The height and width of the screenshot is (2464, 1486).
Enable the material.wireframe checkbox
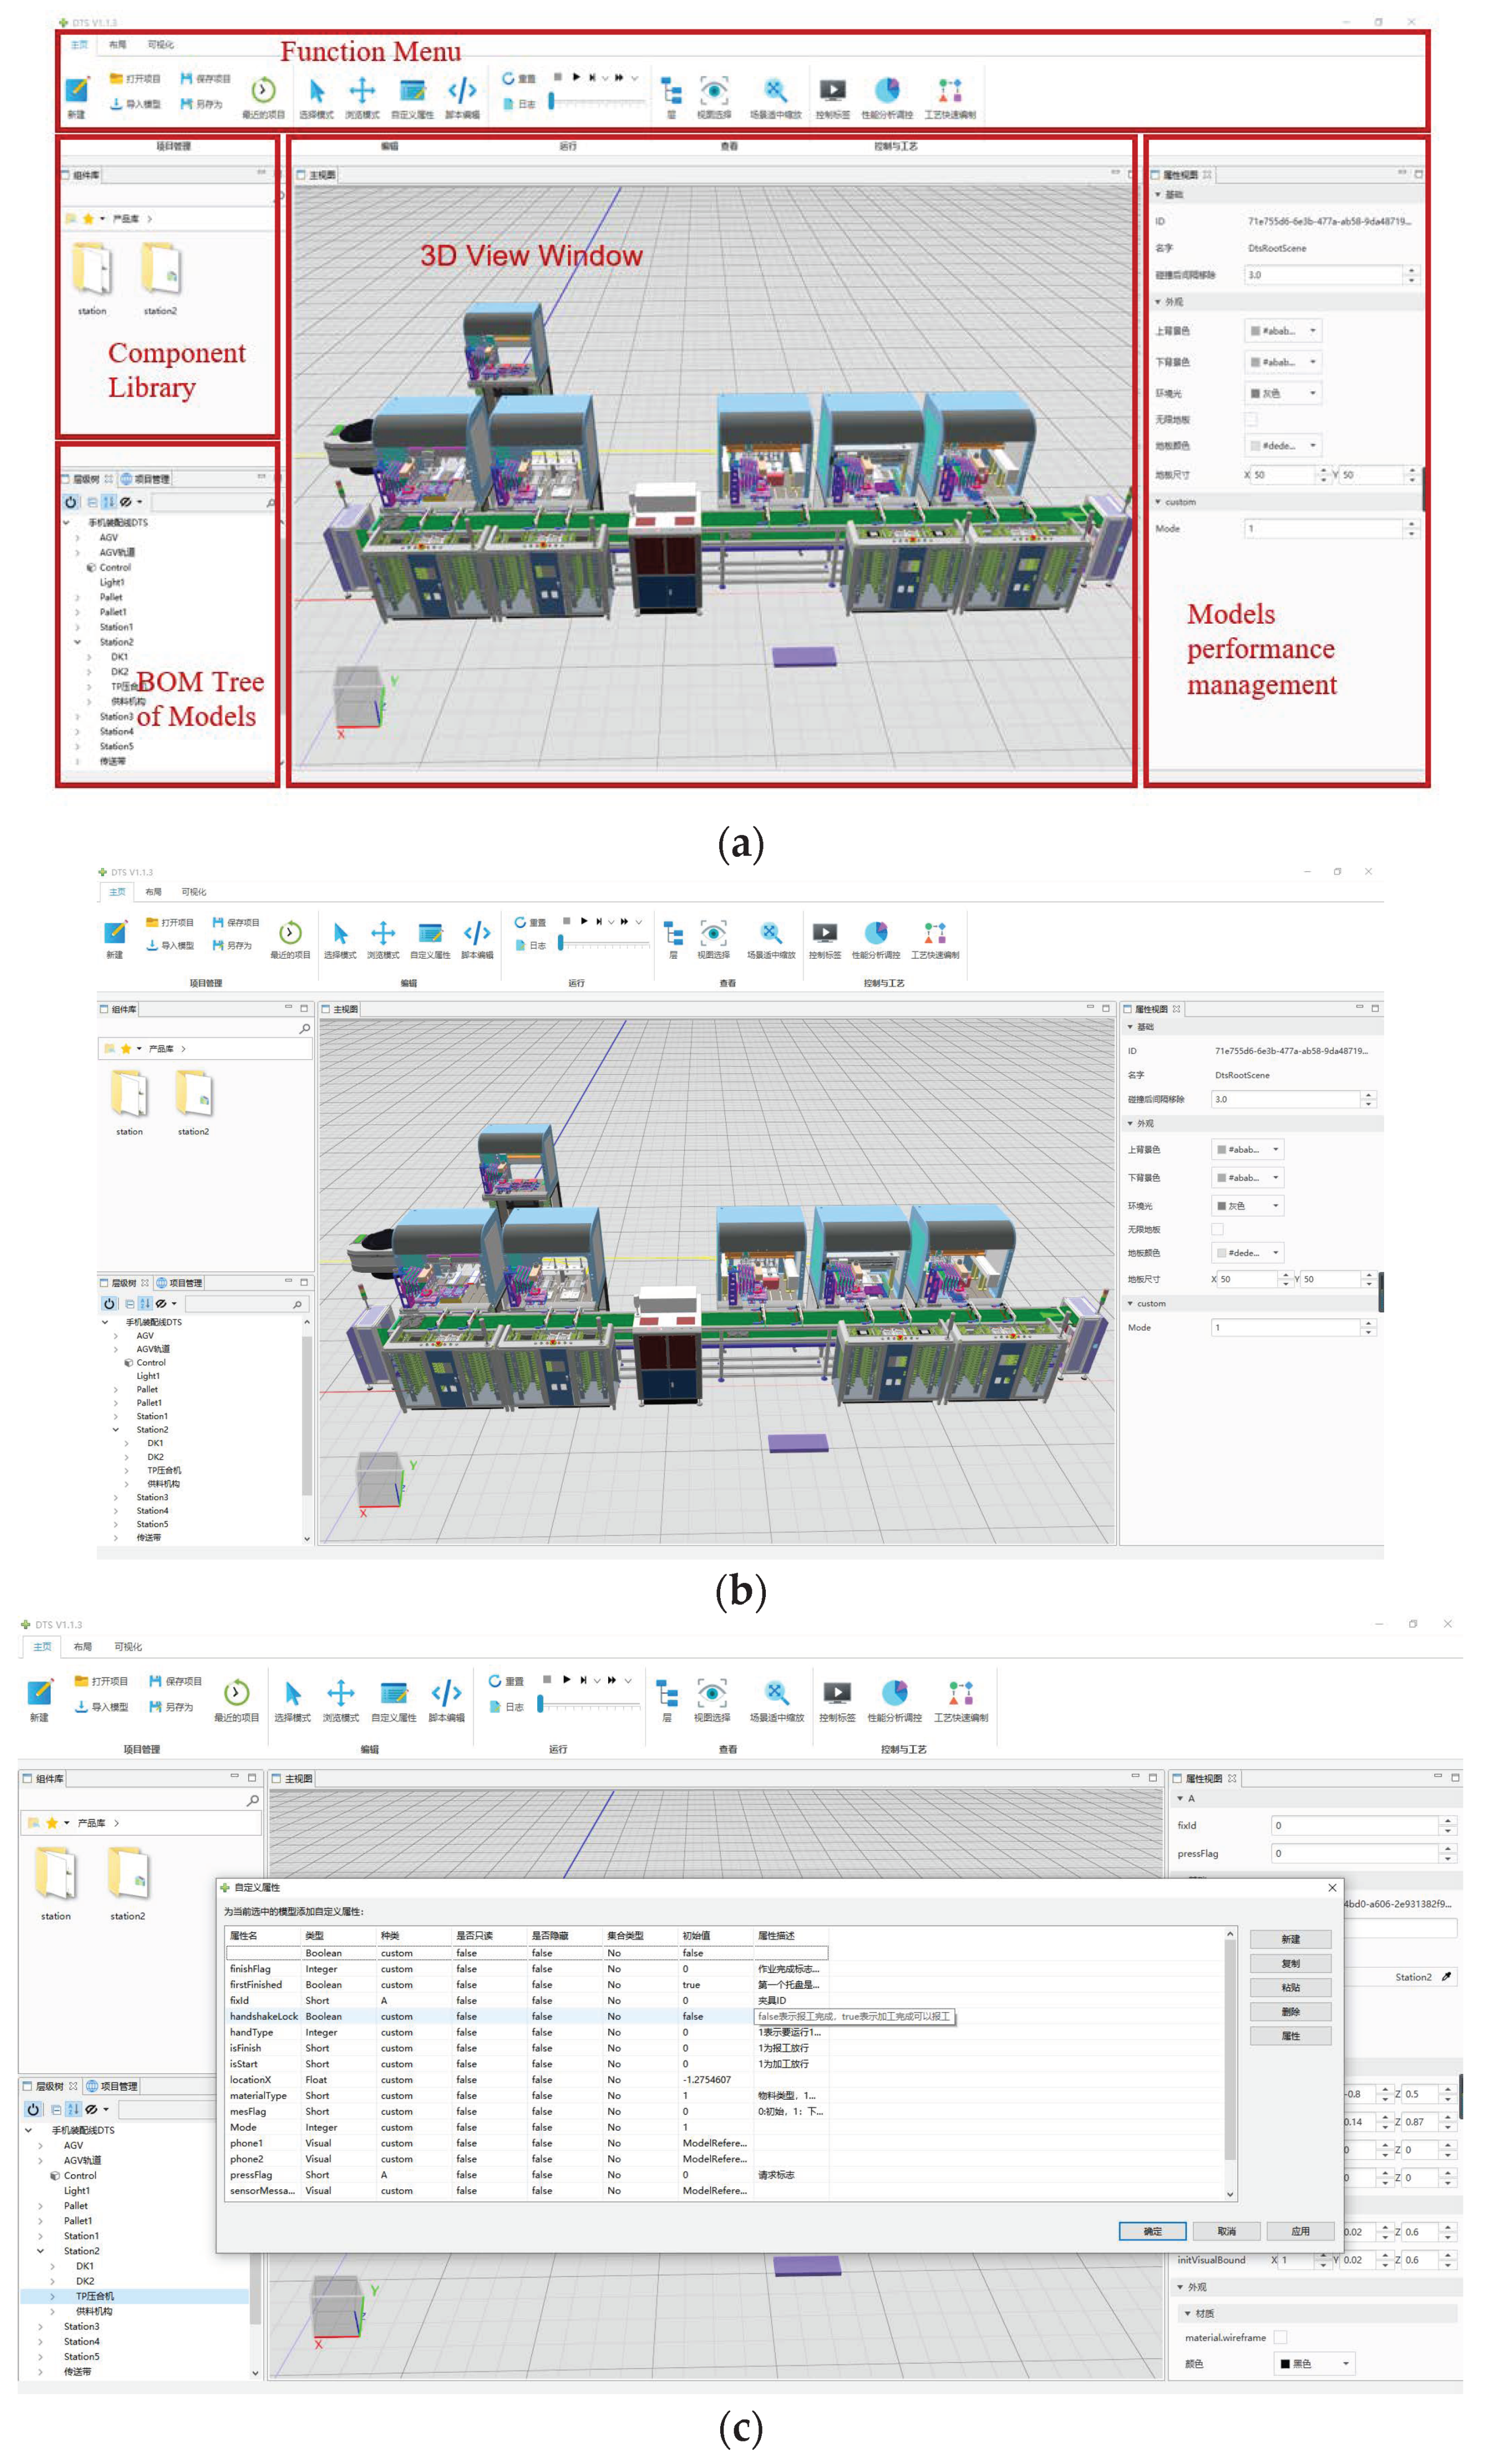(1280, 2337)
